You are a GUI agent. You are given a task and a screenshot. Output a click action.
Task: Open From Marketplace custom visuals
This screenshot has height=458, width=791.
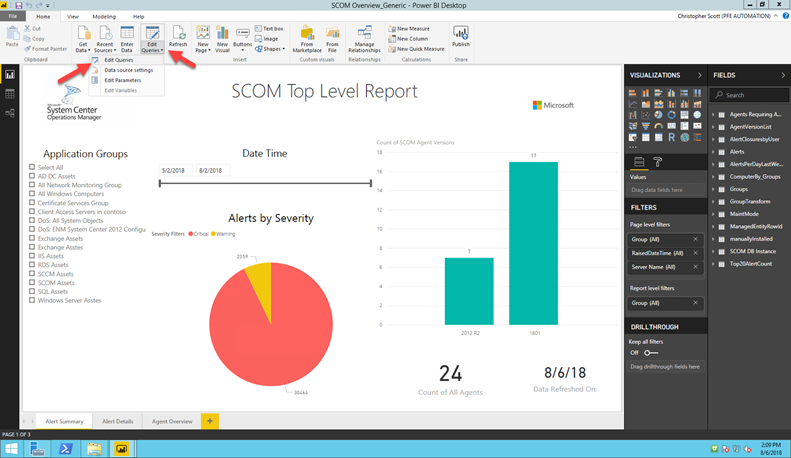point(307,39)
